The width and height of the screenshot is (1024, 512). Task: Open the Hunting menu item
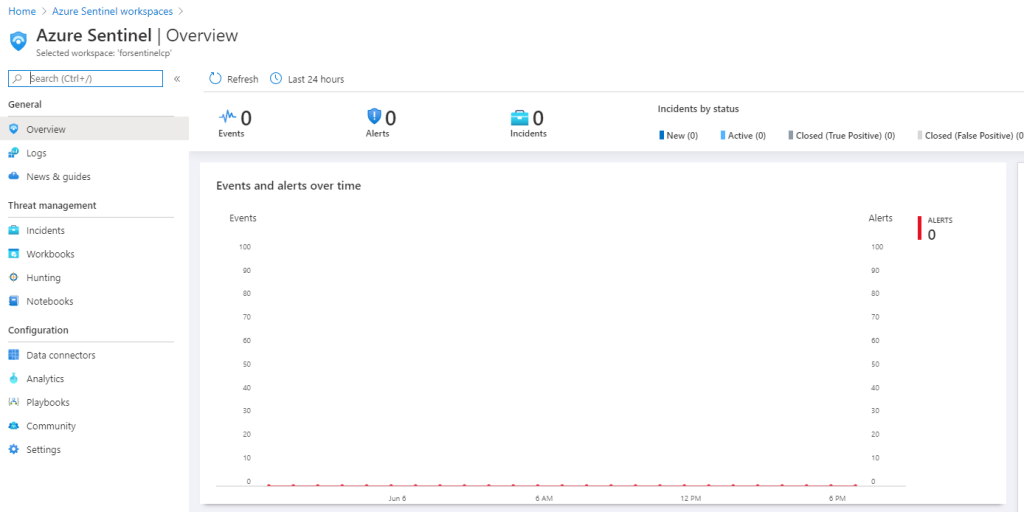tap(94, 278)
